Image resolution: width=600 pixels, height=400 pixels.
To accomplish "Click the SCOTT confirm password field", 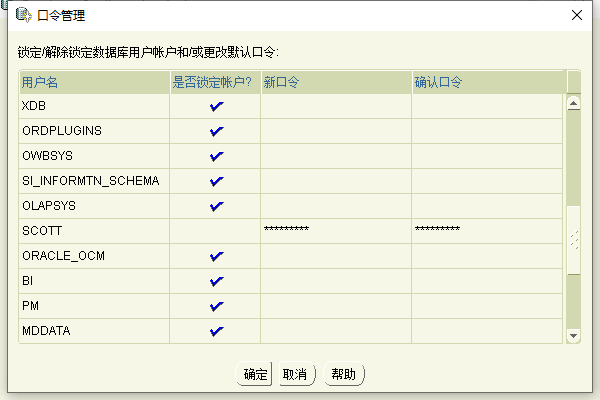I will coord(487,231).
